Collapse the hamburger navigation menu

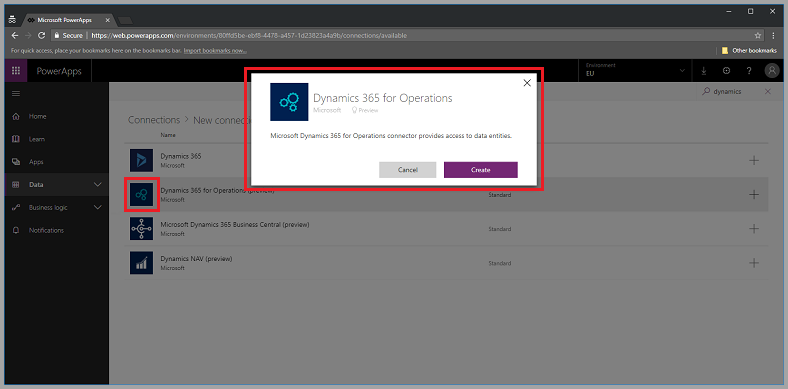tap(16, 93)
